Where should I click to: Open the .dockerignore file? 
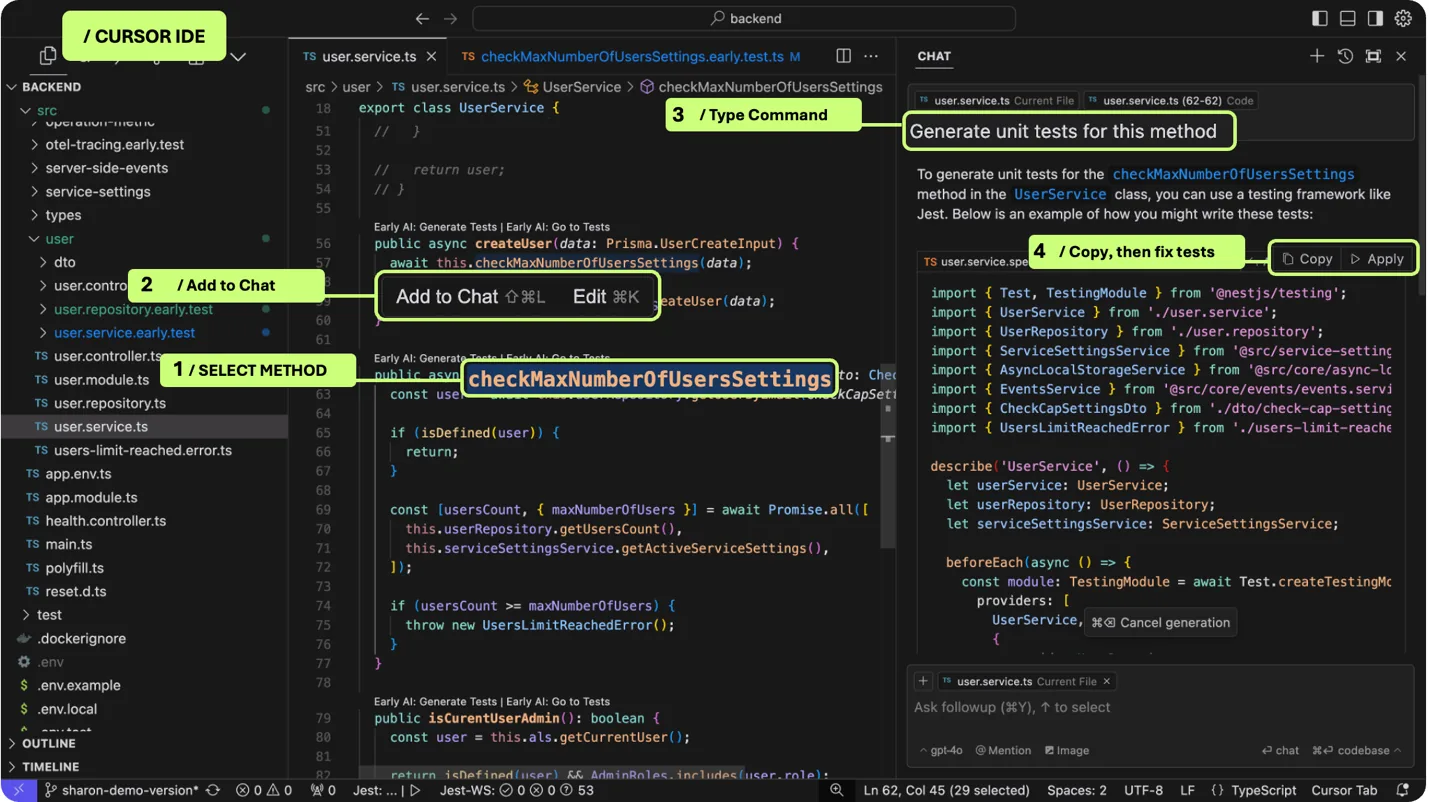(x=81, y=638)
